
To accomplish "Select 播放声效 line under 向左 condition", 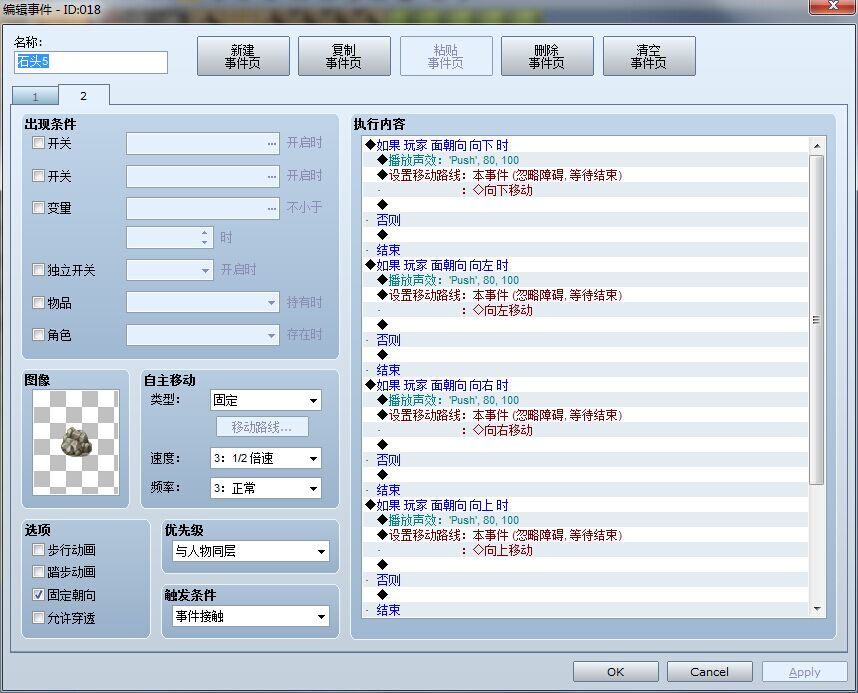I will (586, 280).
